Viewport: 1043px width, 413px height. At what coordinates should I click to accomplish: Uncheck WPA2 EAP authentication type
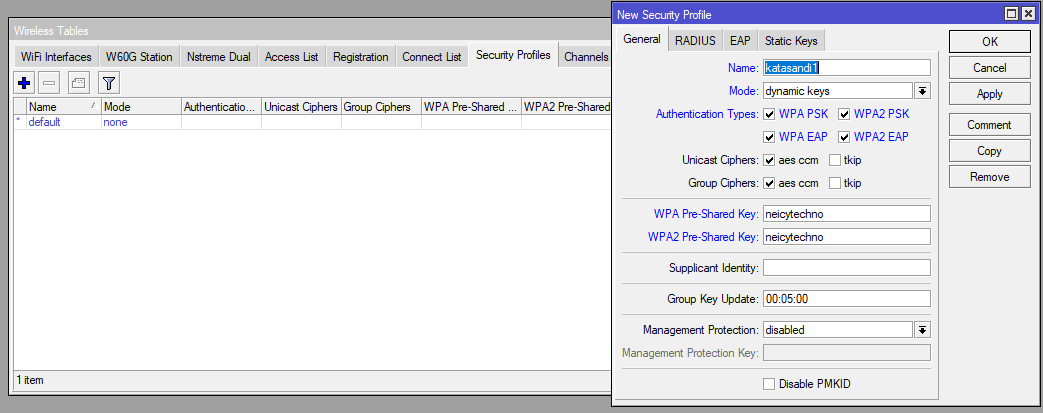(844, 137)
